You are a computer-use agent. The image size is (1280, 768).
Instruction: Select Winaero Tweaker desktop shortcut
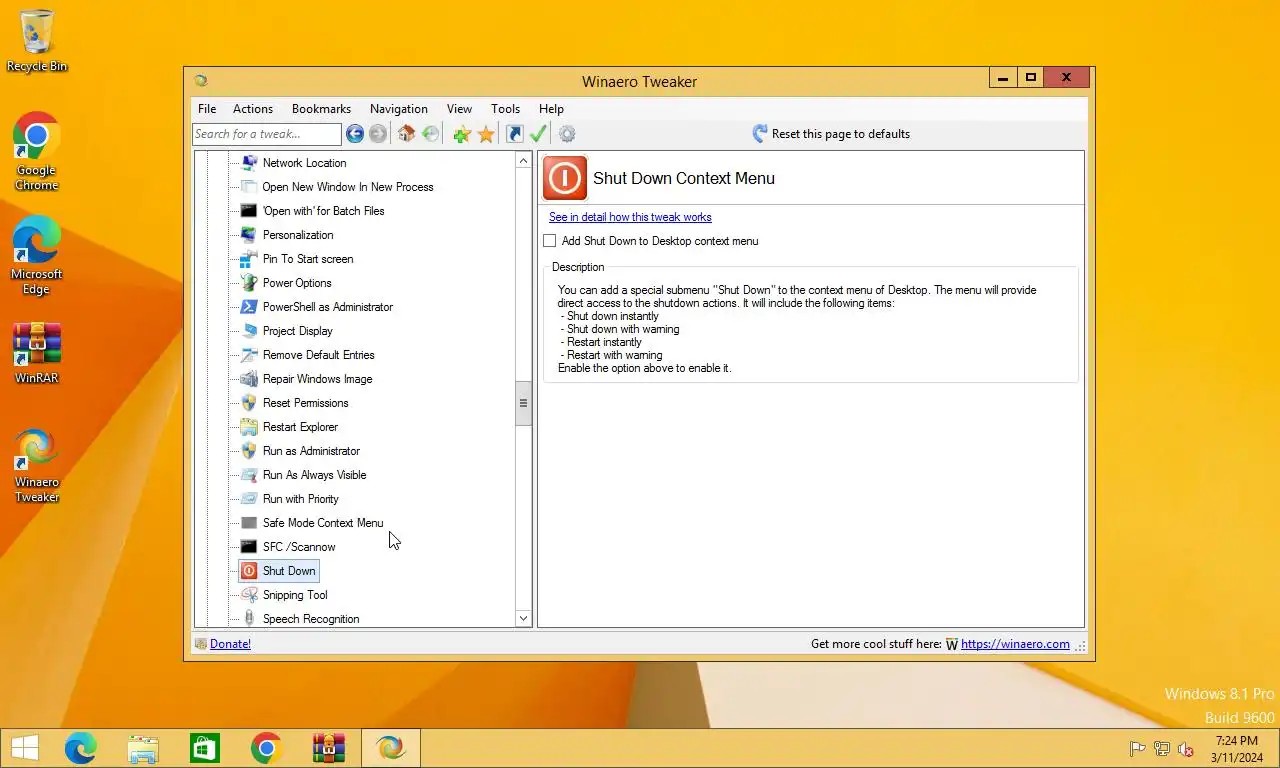[x=37, y=465]
